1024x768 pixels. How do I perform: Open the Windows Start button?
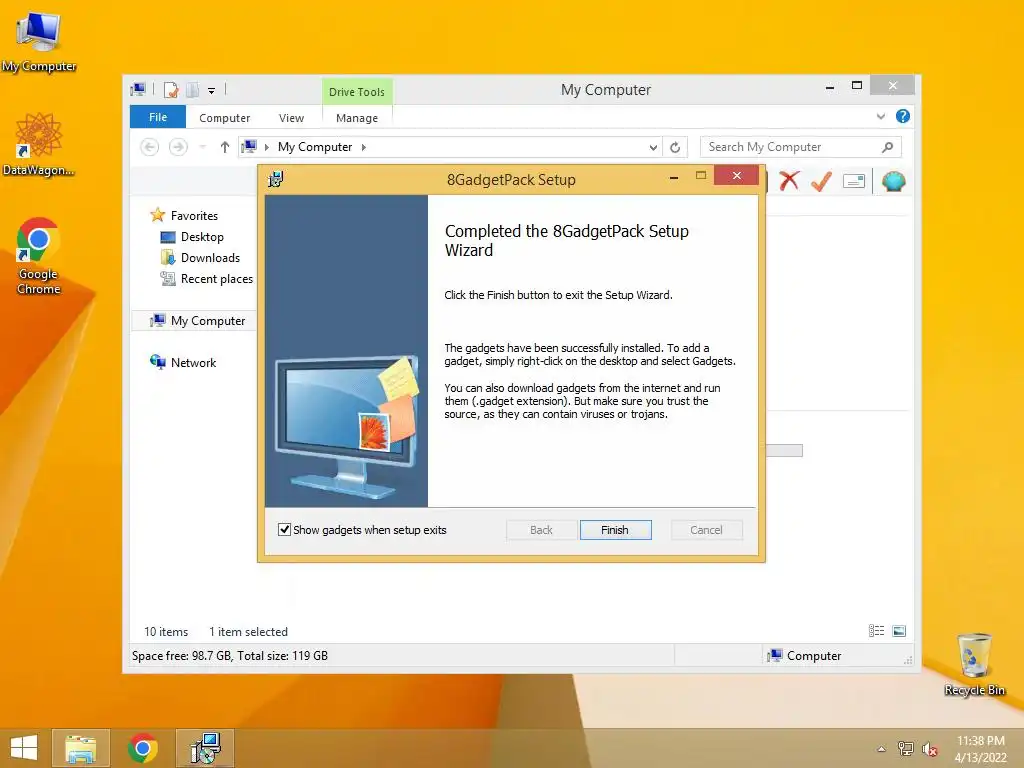click(x=24, y=748)
